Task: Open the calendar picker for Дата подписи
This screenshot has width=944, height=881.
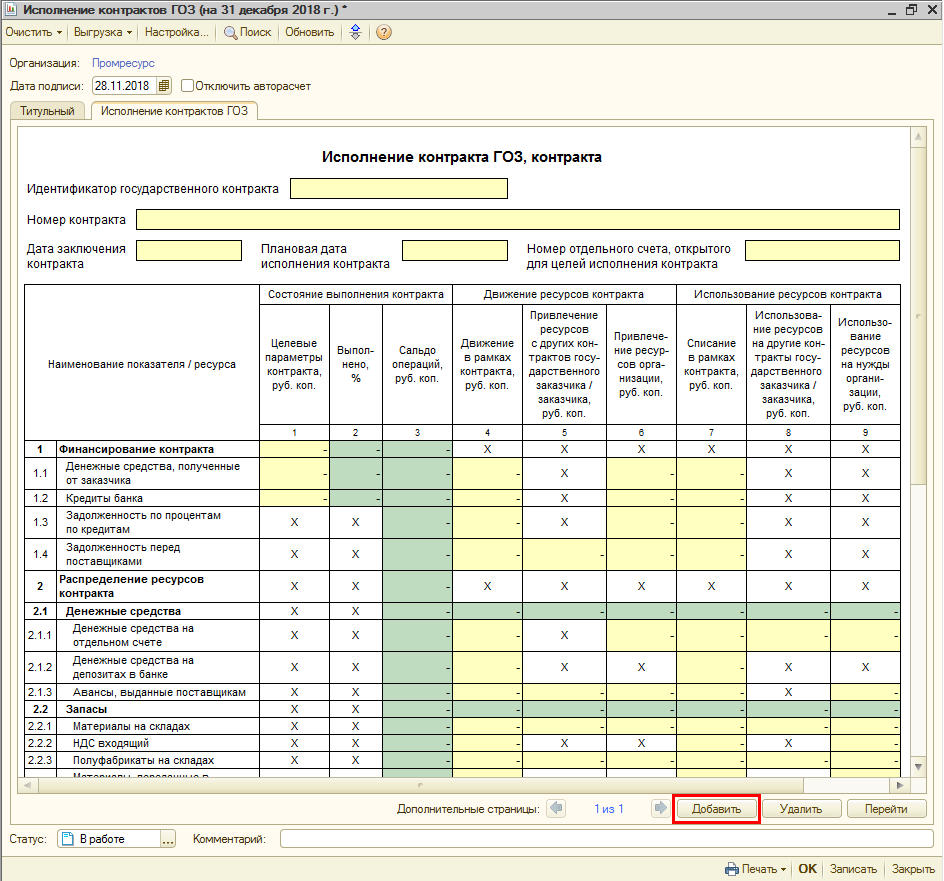Action: (165, 86)
